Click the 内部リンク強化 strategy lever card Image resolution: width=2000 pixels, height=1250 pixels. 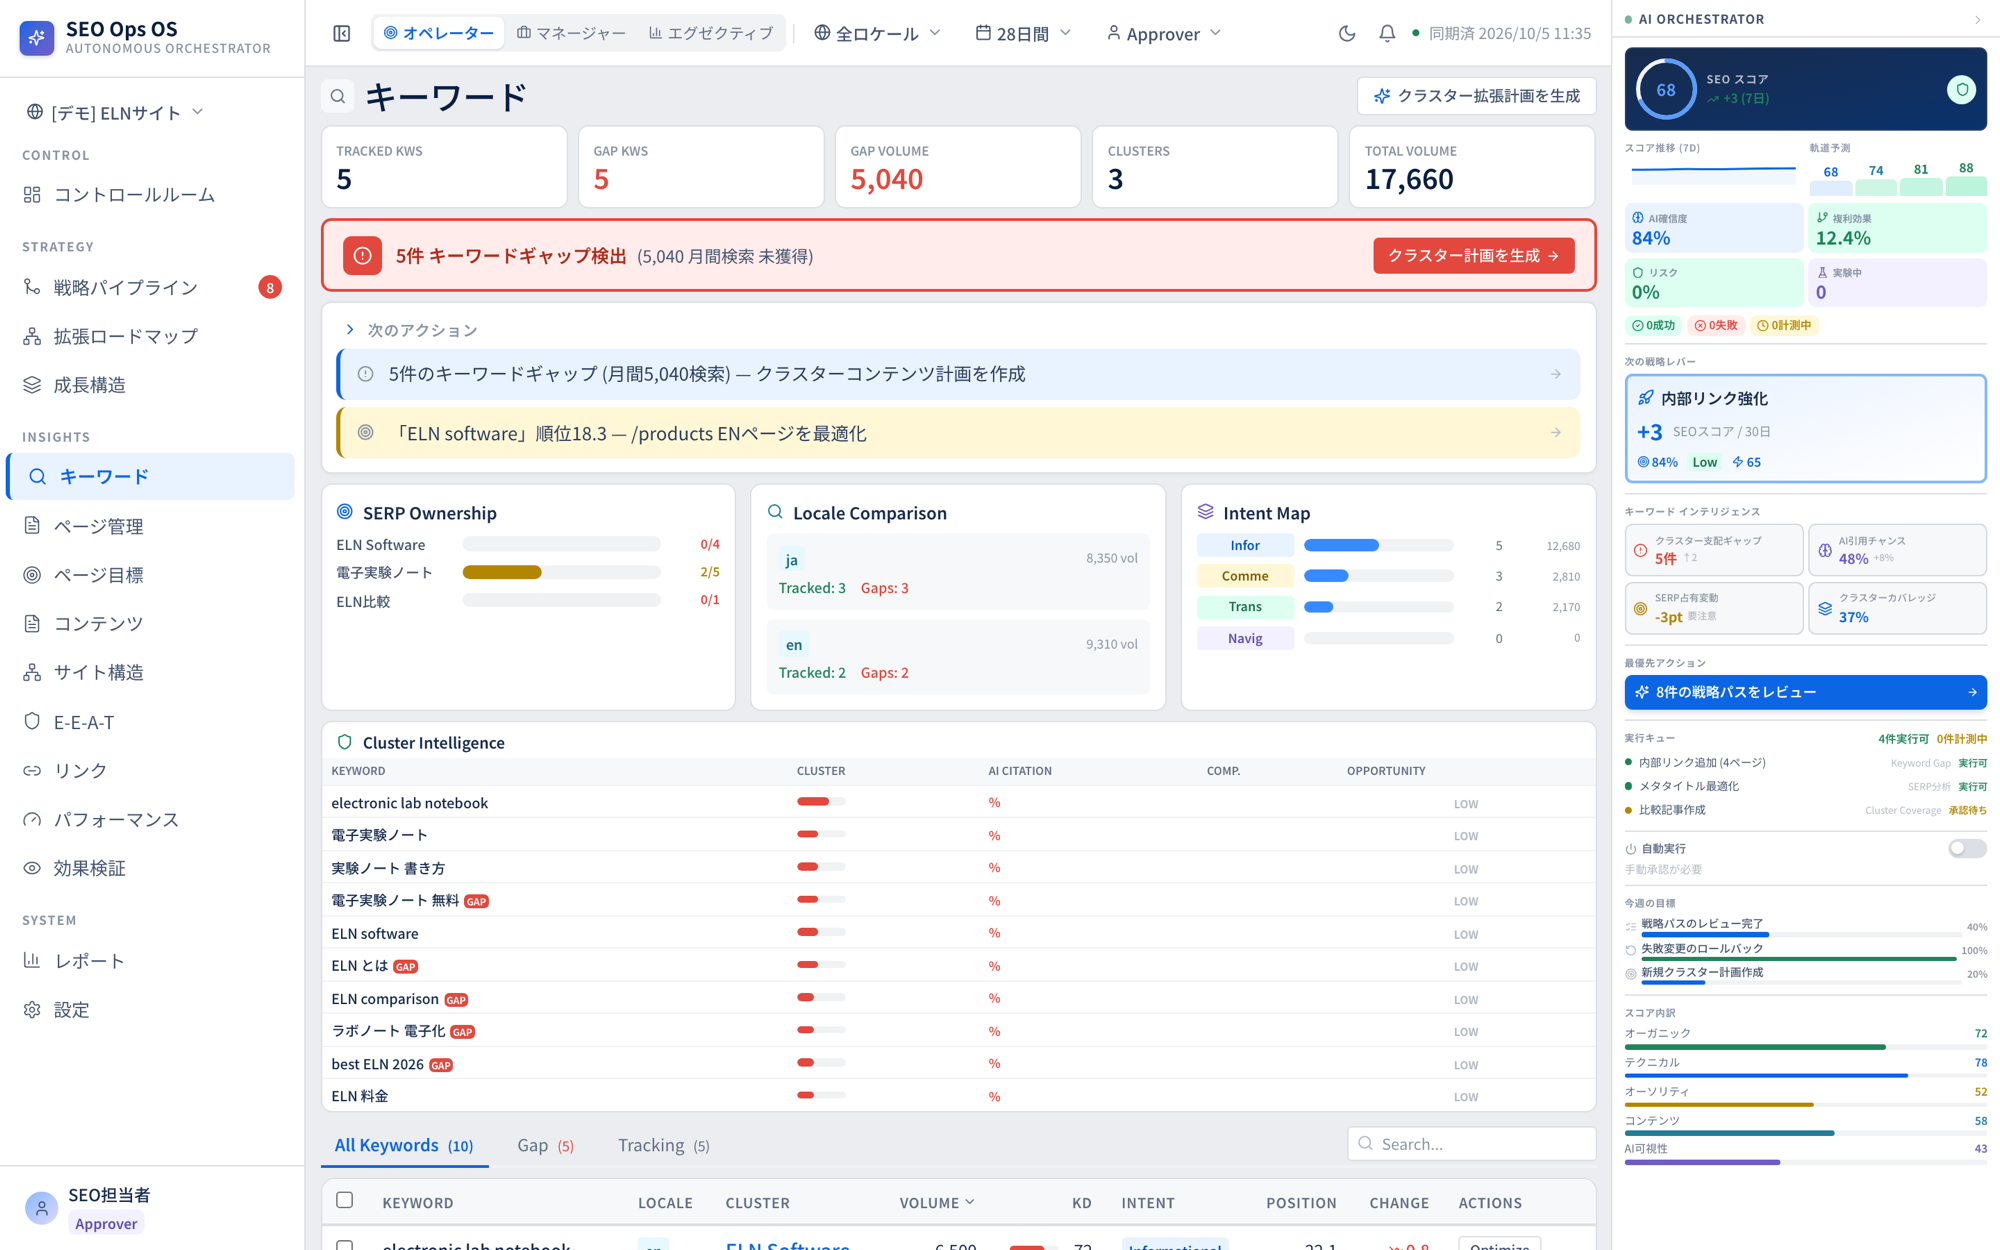click(x=1805, y=429)
